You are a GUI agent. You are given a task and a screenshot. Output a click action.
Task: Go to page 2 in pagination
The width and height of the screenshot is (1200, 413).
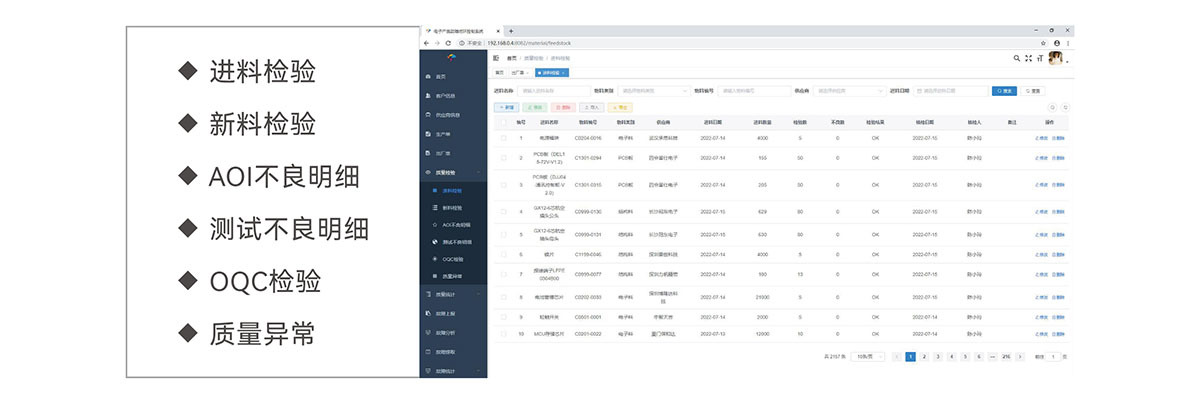(x=924, y=356)
